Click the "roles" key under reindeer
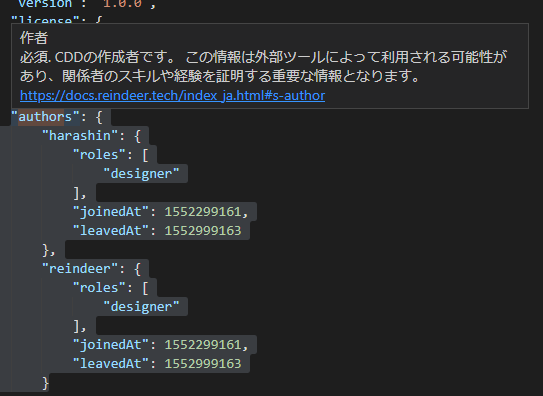 [99, 288]
